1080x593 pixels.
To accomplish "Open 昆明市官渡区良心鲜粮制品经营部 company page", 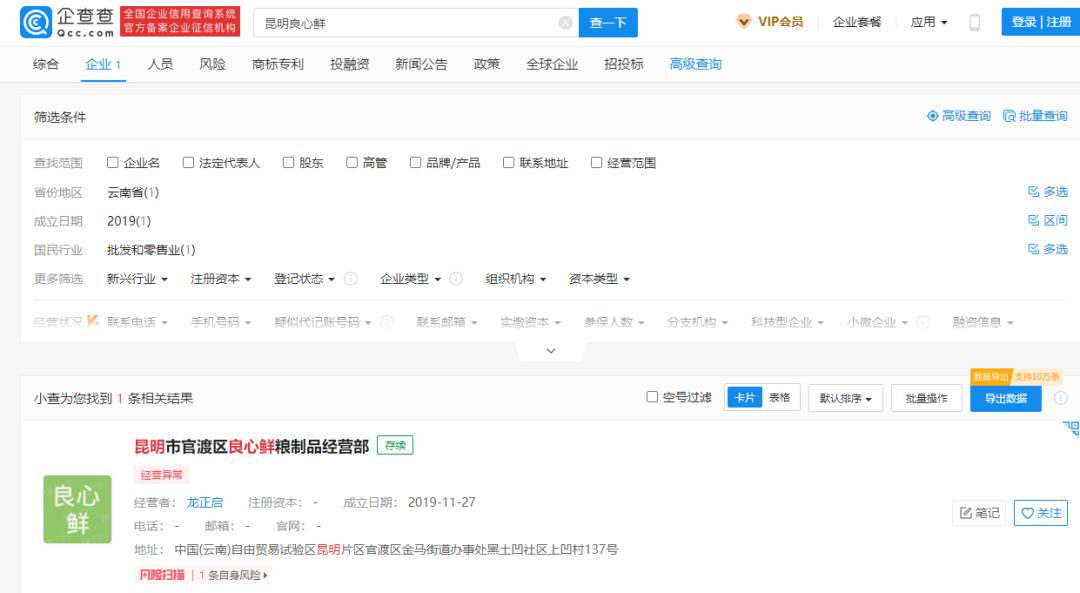I will tap(251, 446).
